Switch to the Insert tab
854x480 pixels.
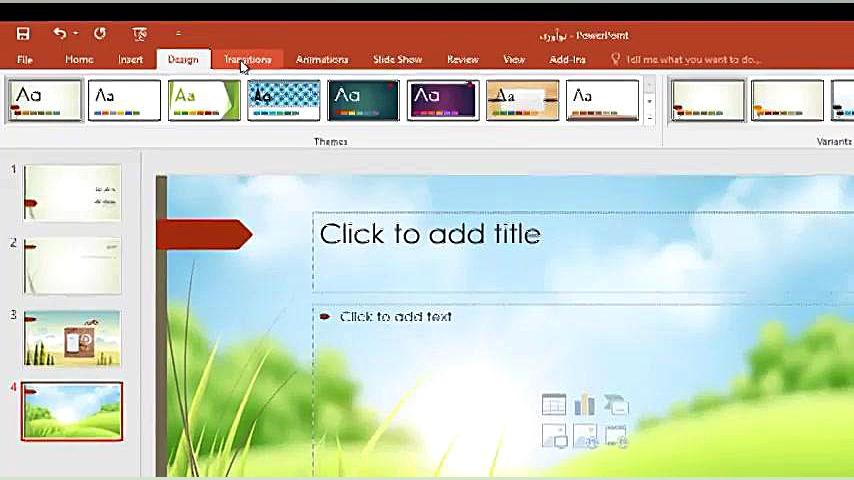pos(130,59)
